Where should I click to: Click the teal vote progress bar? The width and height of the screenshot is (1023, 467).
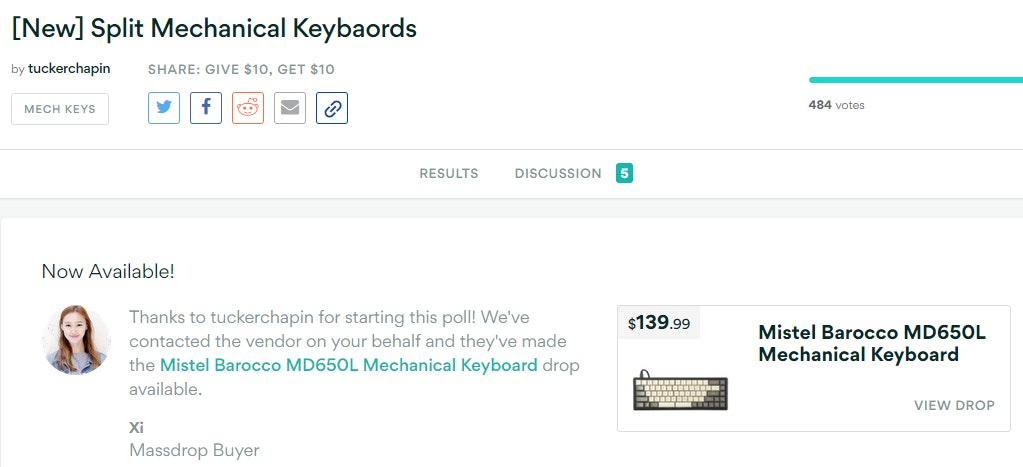click(x=915, y=80)
